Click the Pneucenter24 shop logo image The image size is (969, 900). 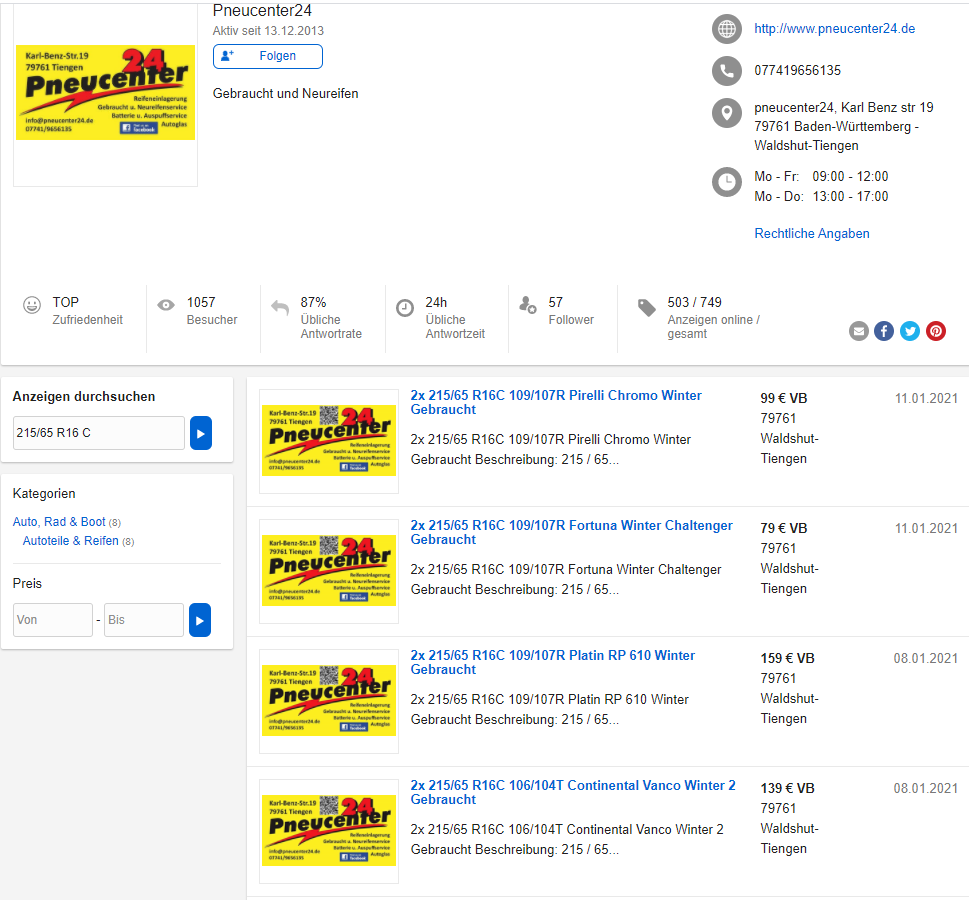106,93
